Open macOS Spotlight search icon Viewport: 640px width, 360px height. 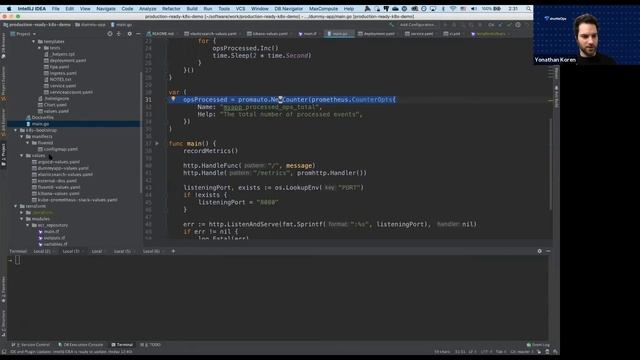(x=529, y=9)
